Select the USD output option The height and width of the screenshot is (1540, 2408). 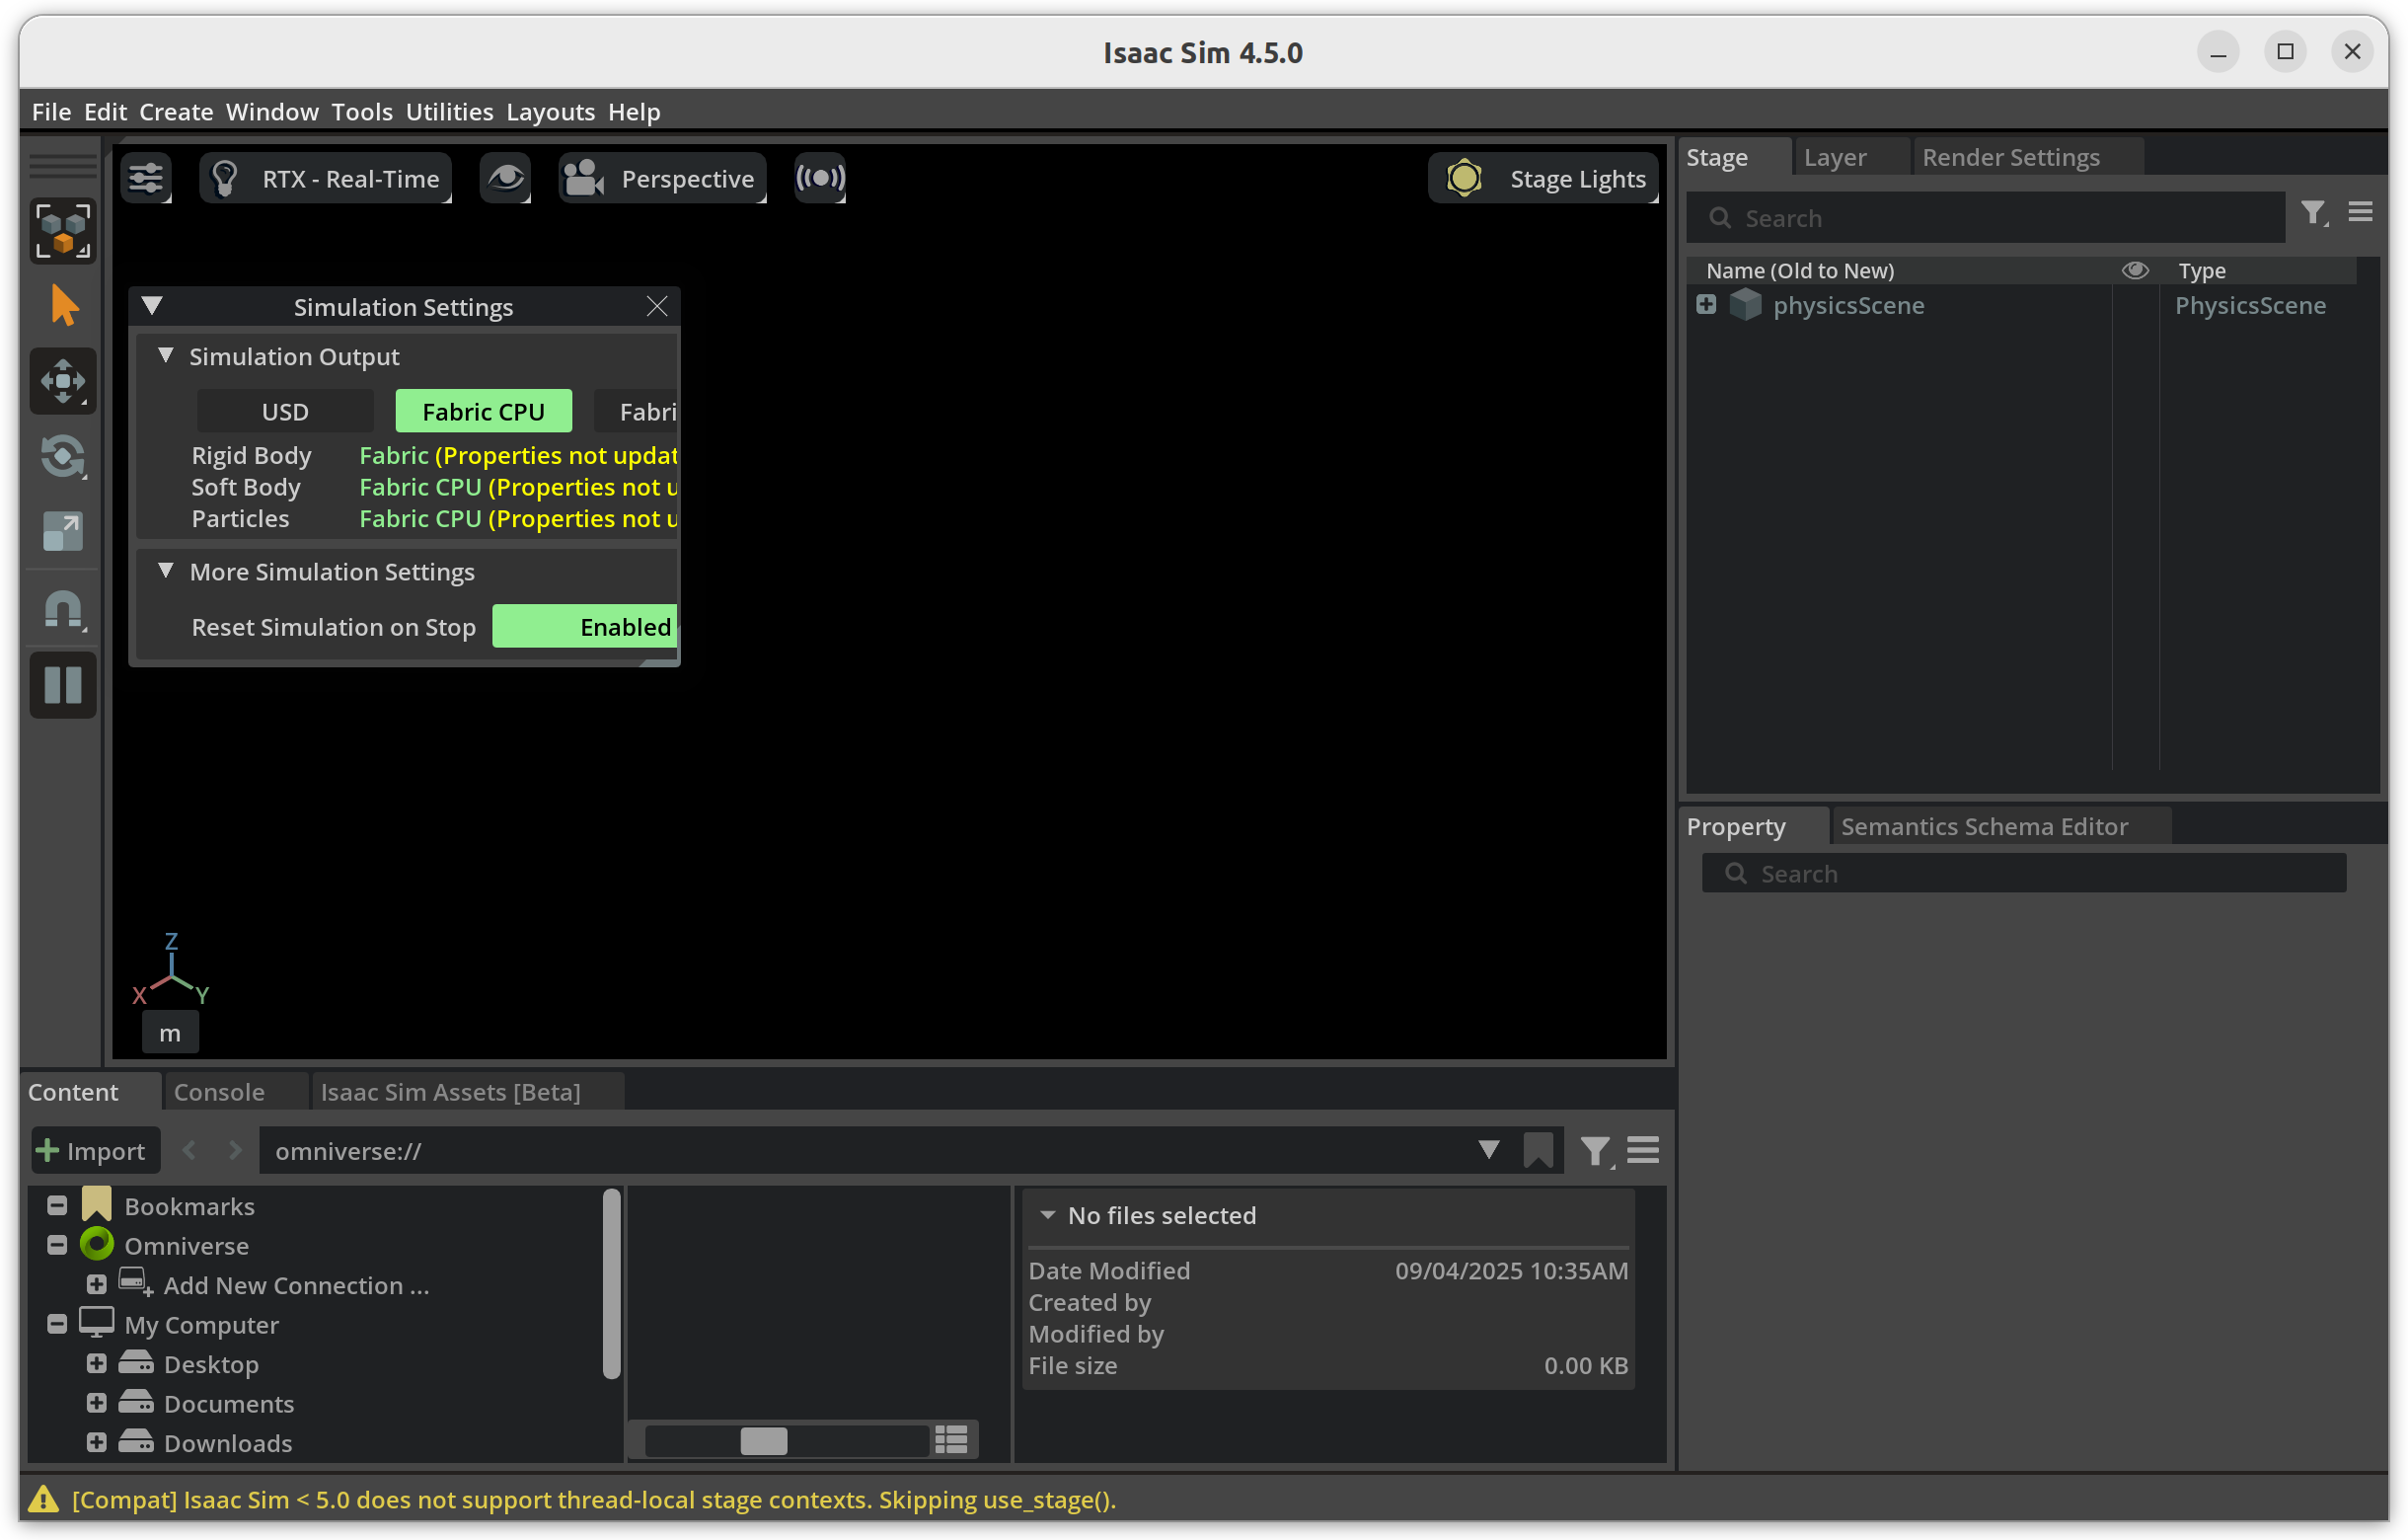pos(285,411)
